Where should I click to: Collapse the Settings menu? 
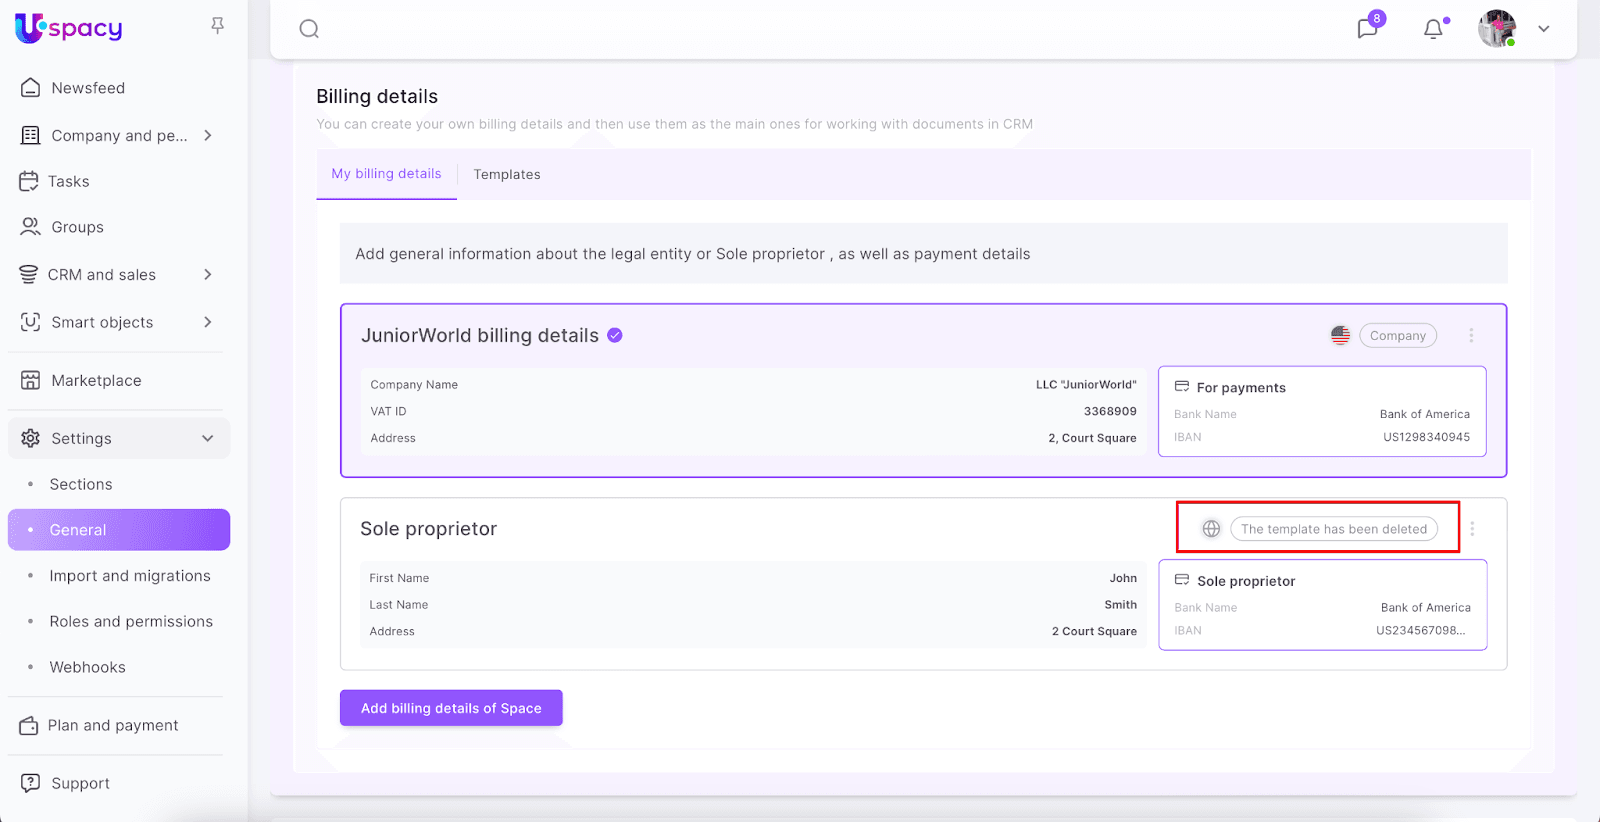tap(207, 438)
